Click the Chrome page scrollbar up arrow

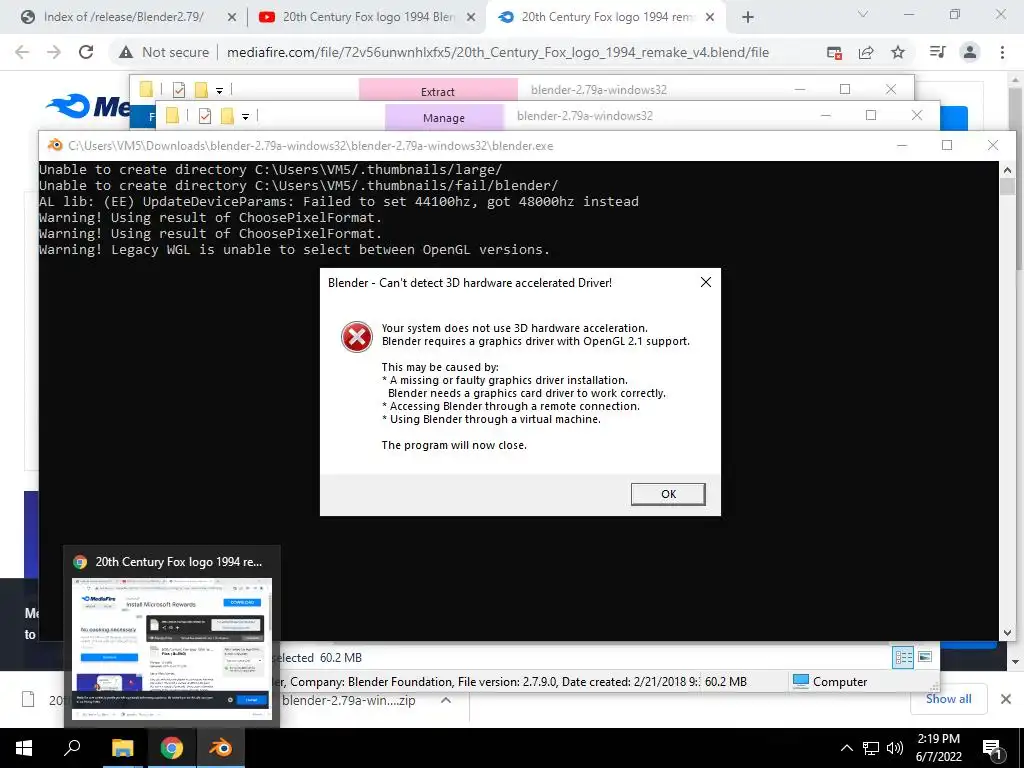1016,79
